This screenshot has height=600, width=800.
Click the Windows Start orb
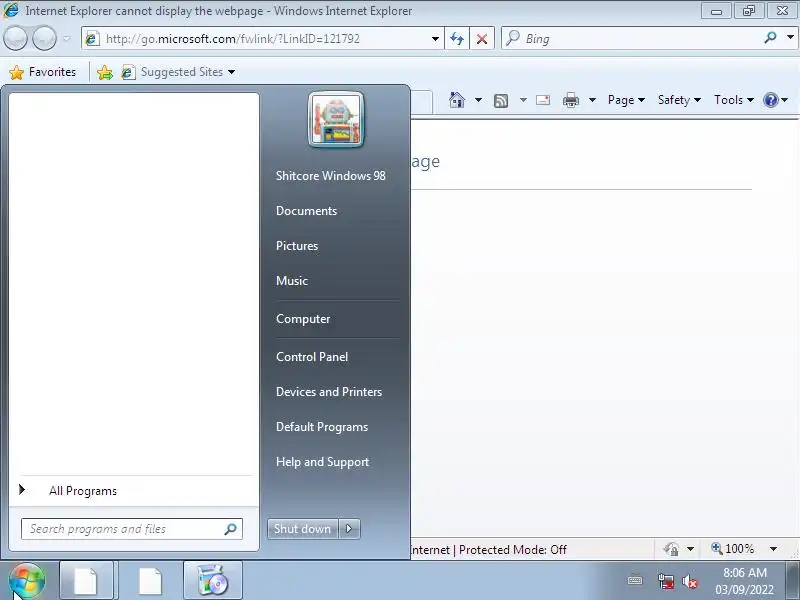(27, 581)
